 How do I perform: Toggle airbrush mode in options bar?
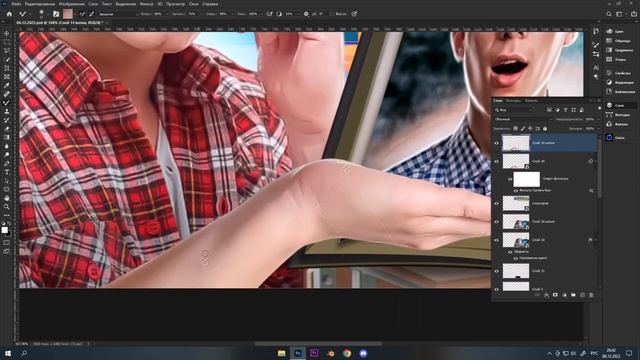point(269,14)
